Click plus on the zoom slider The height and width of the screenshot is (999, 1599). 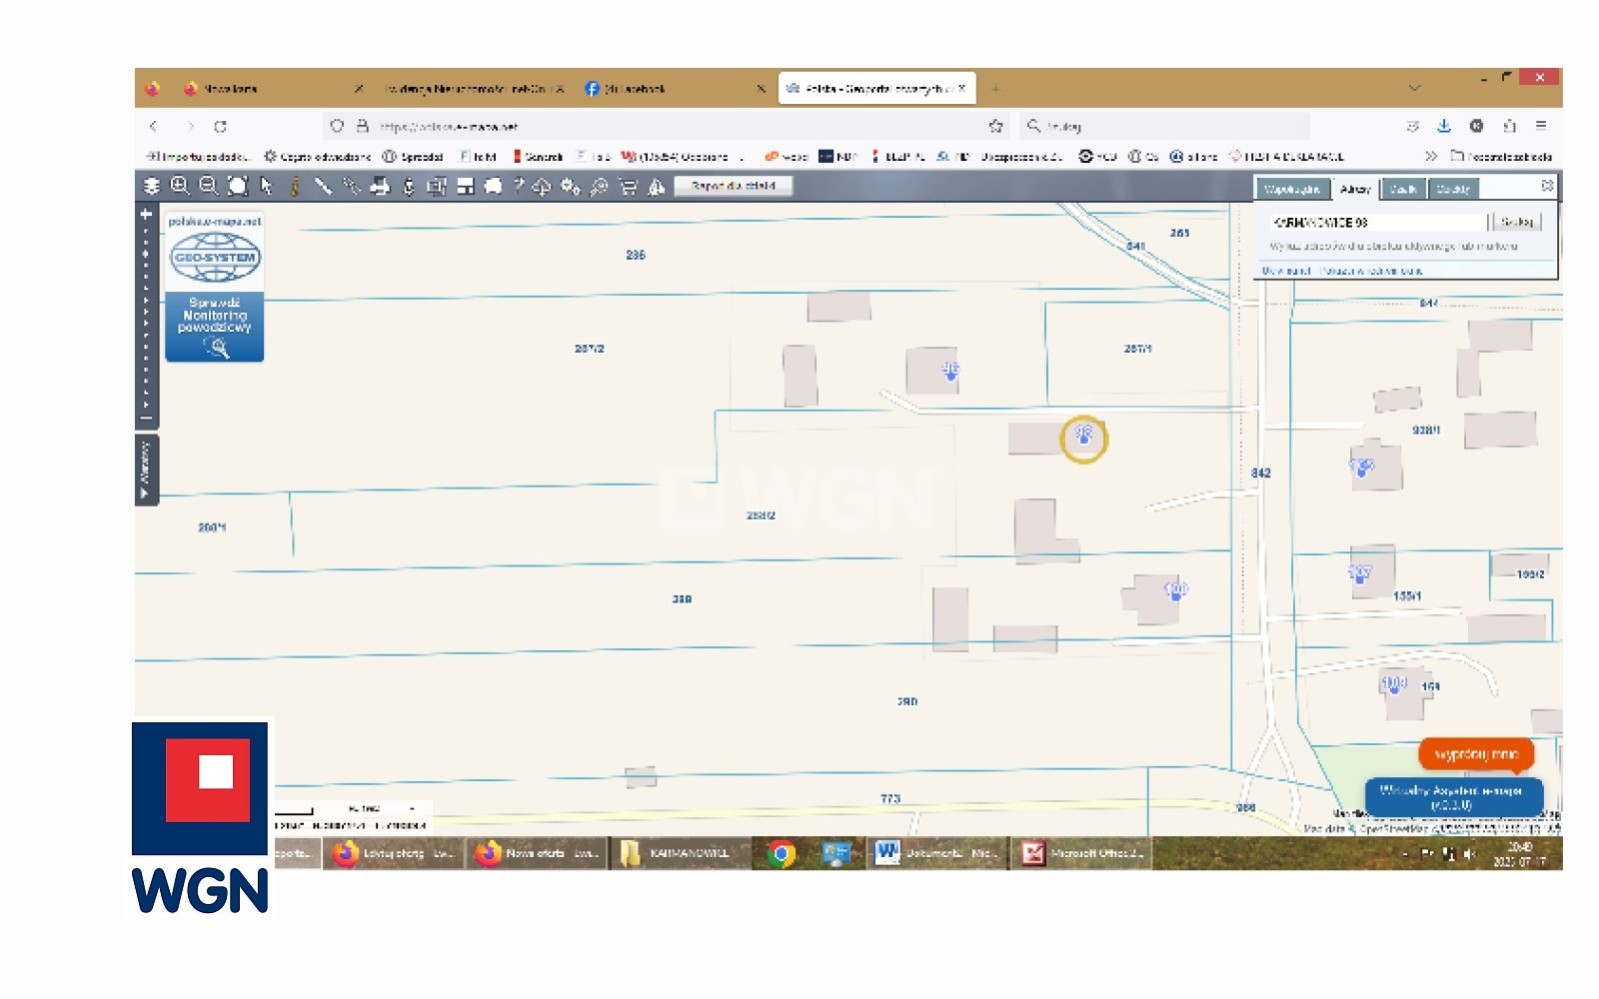[x=146, y=214]
